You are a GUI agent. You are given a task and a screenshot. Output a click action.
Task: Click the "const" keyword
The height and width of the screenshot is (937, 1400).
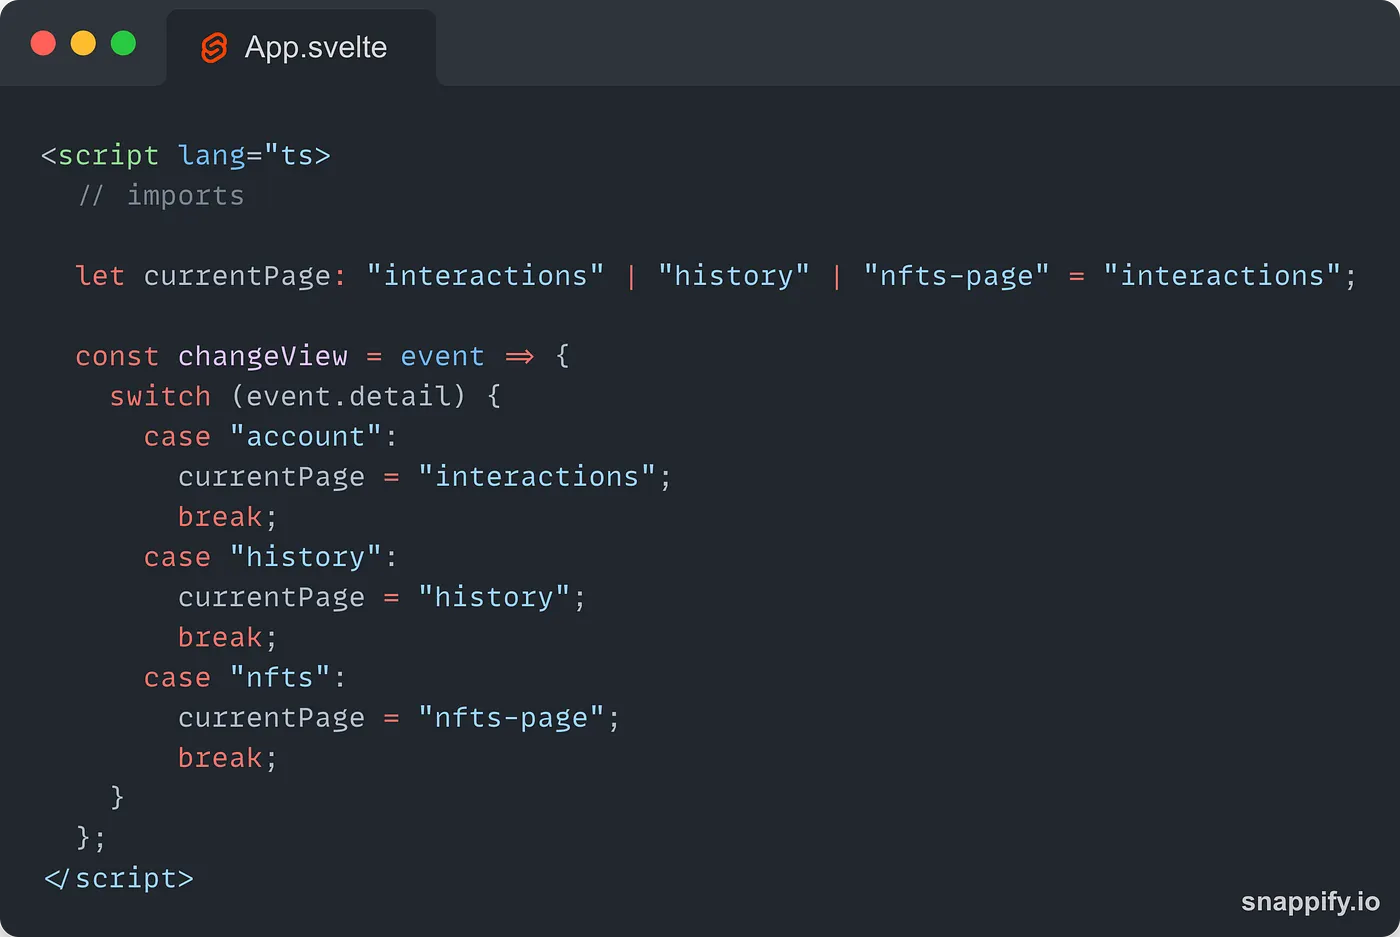[x=117, y=356]
